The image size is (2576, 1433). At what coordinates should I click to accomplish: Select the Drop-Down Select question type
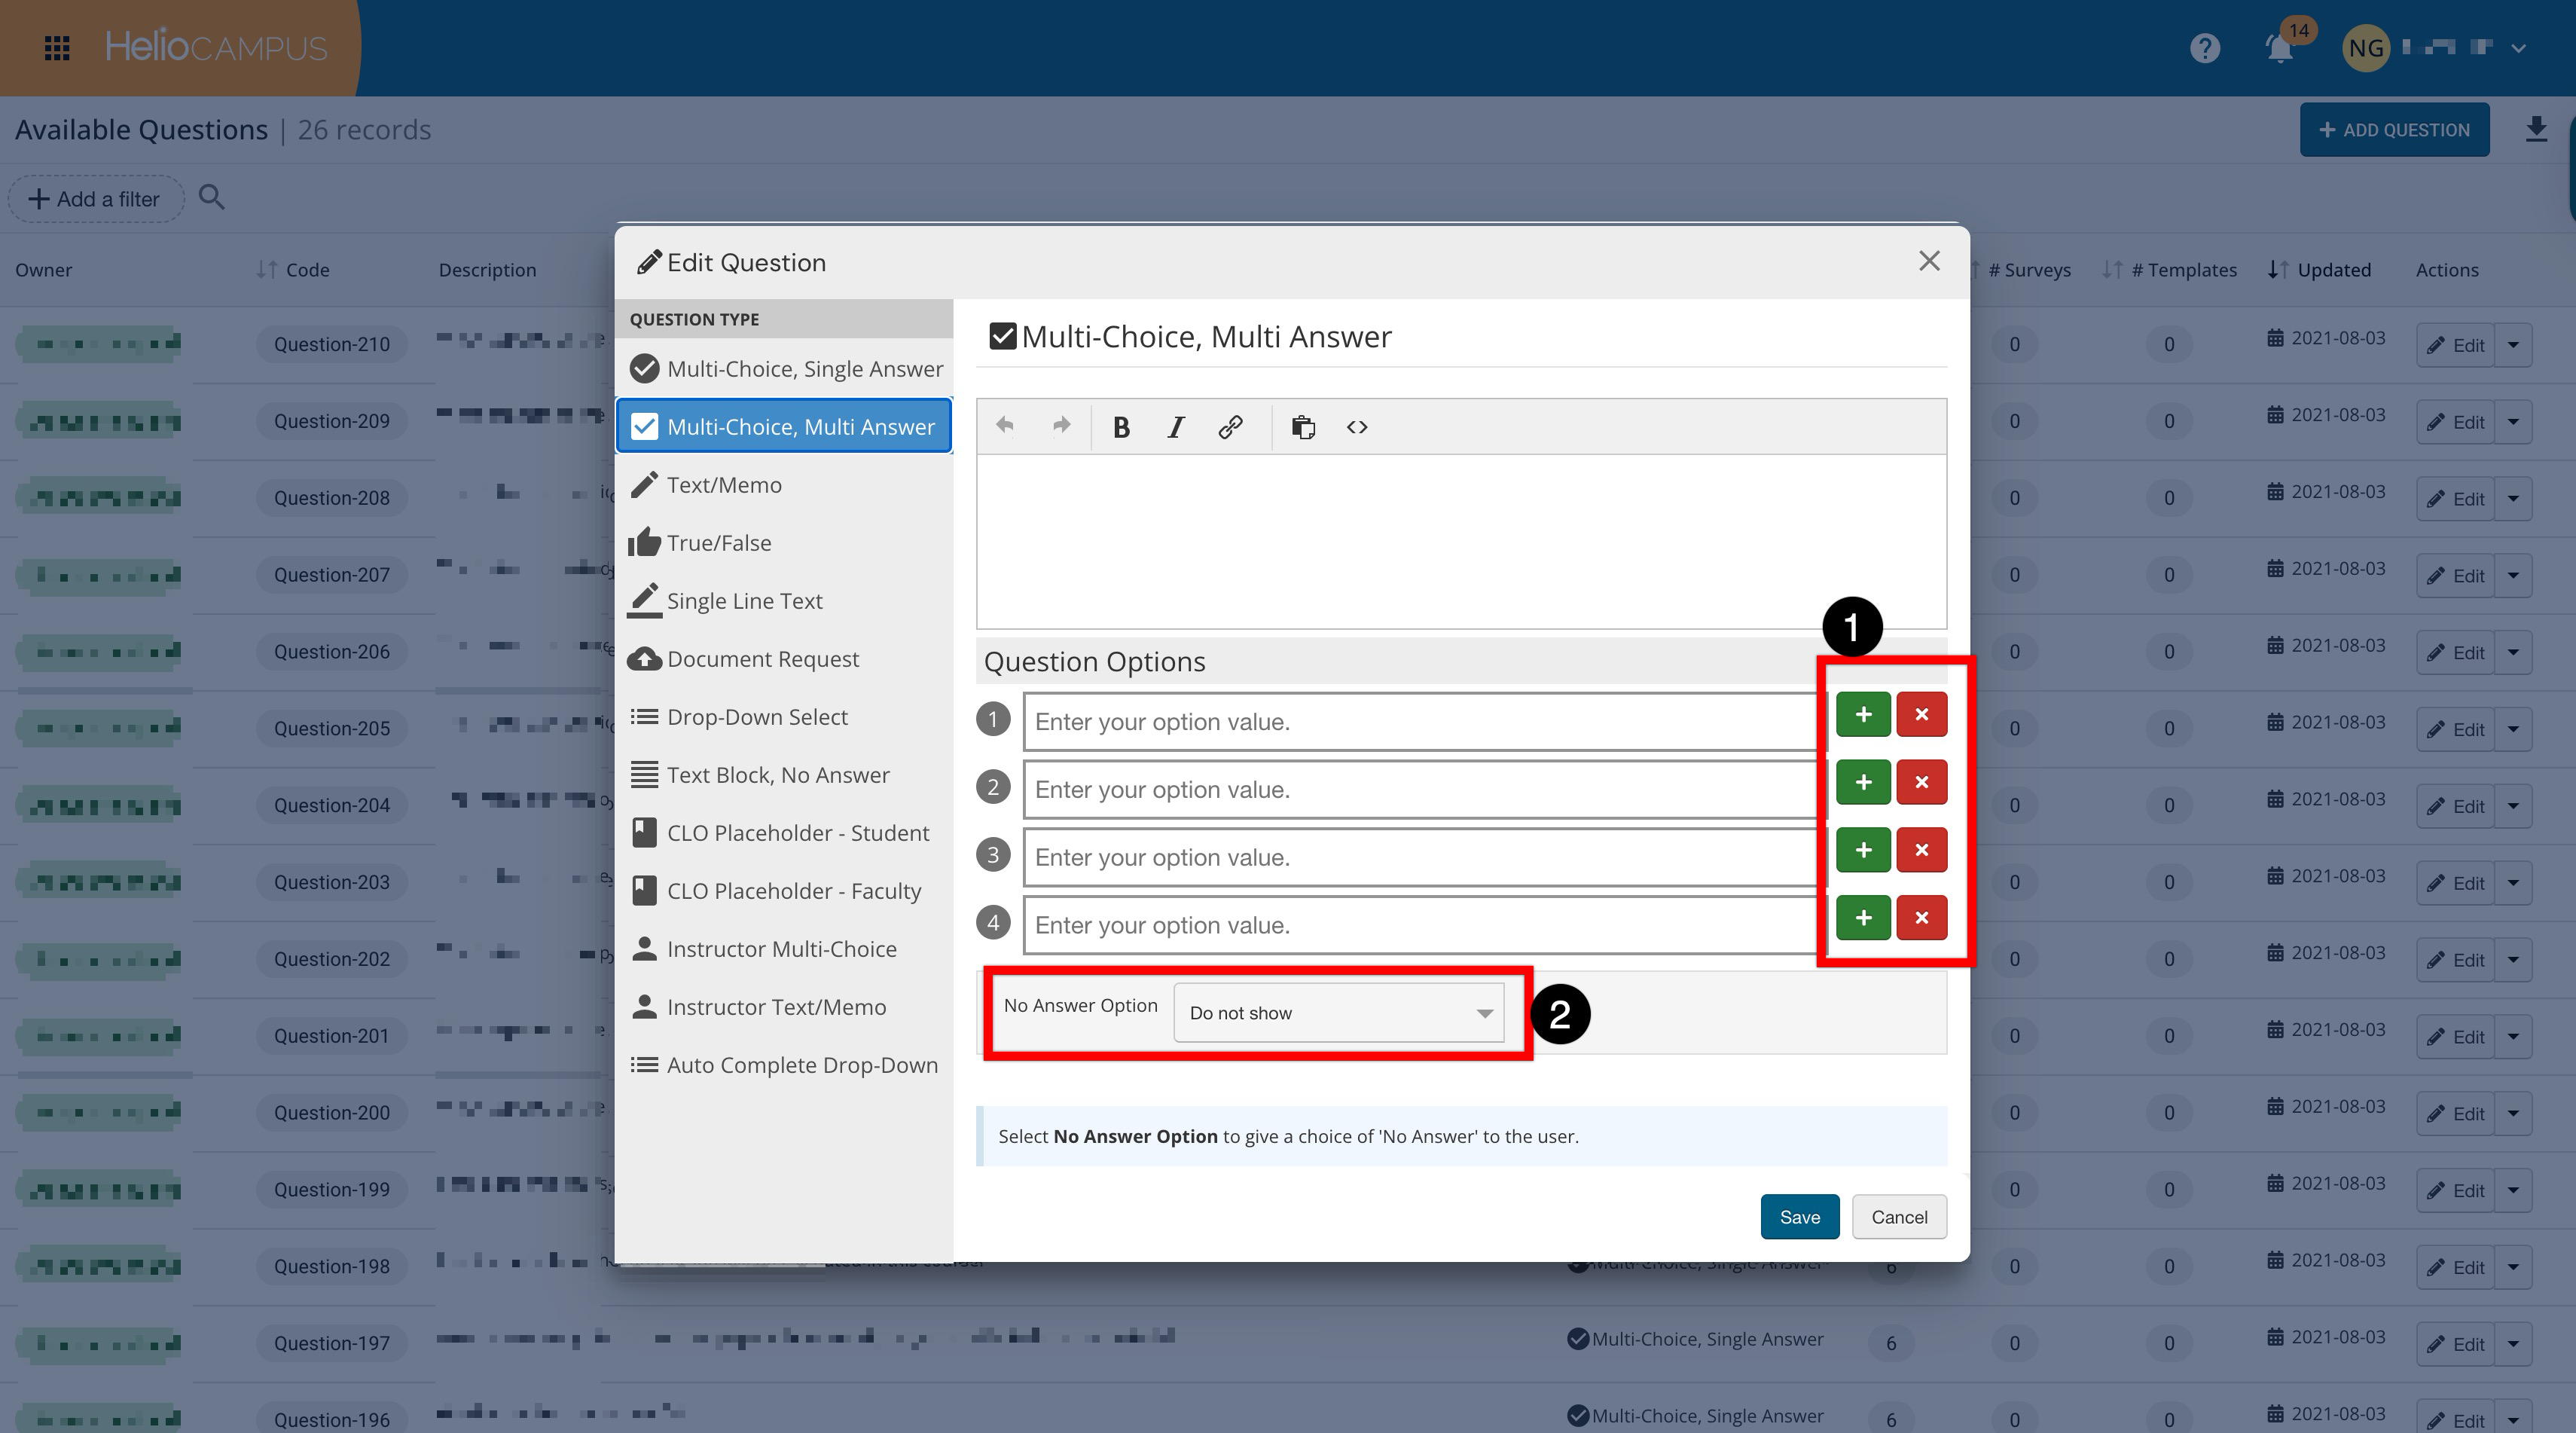(756, 717)
